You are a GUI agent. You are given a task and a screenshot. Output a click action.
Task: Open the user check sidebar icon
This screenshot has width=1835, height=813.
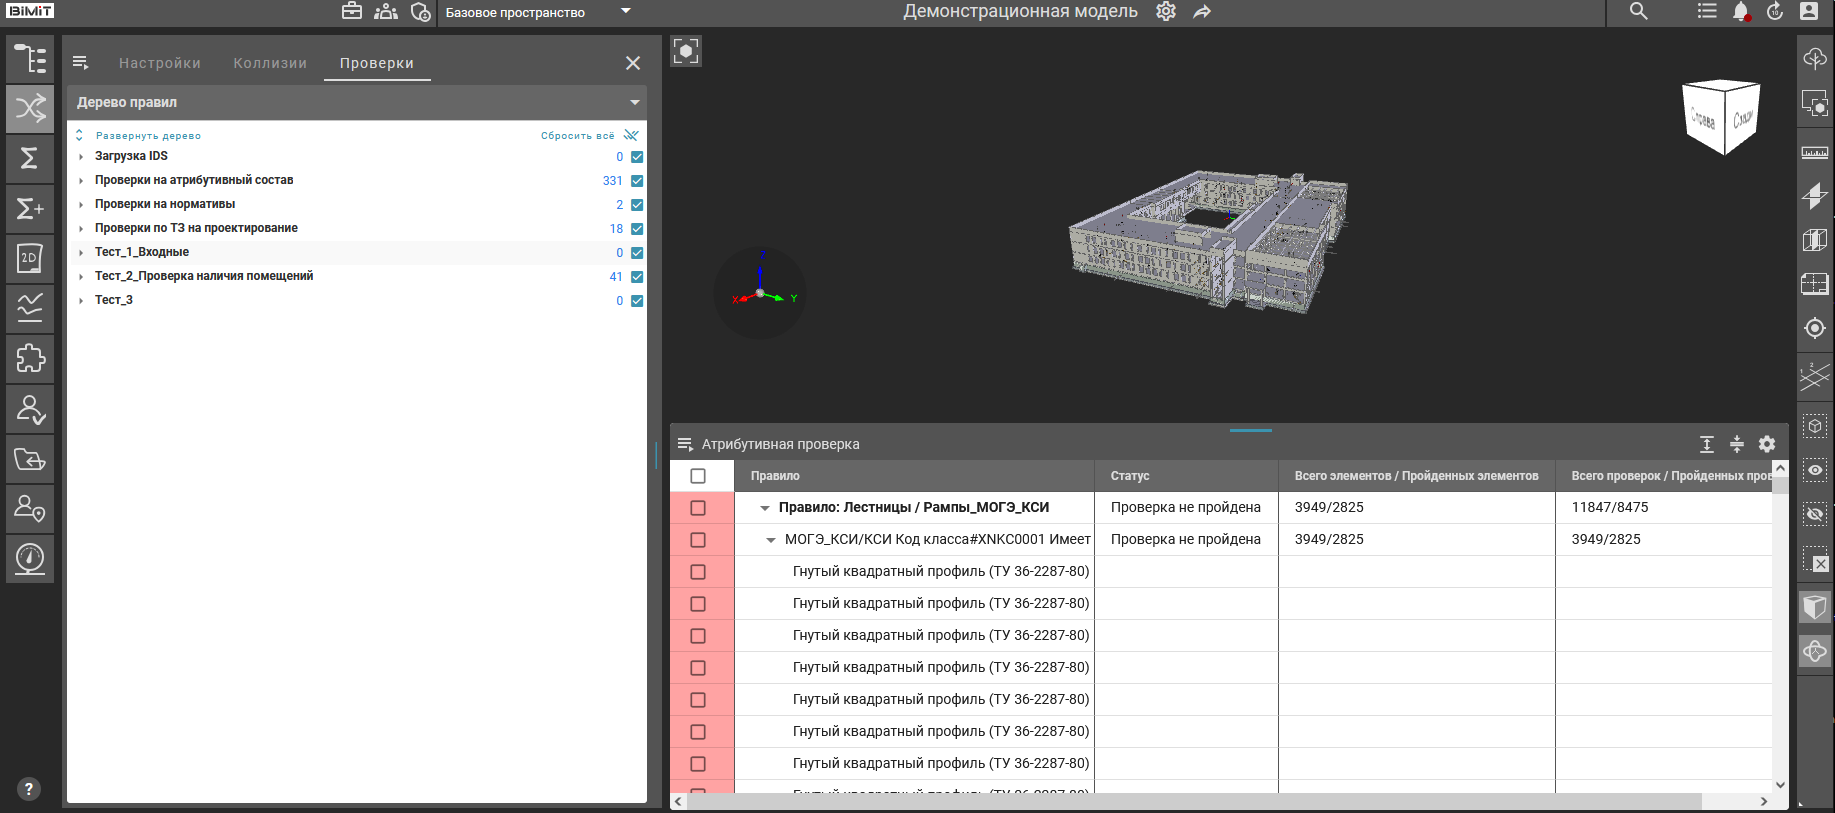click(x=30, y=408)
